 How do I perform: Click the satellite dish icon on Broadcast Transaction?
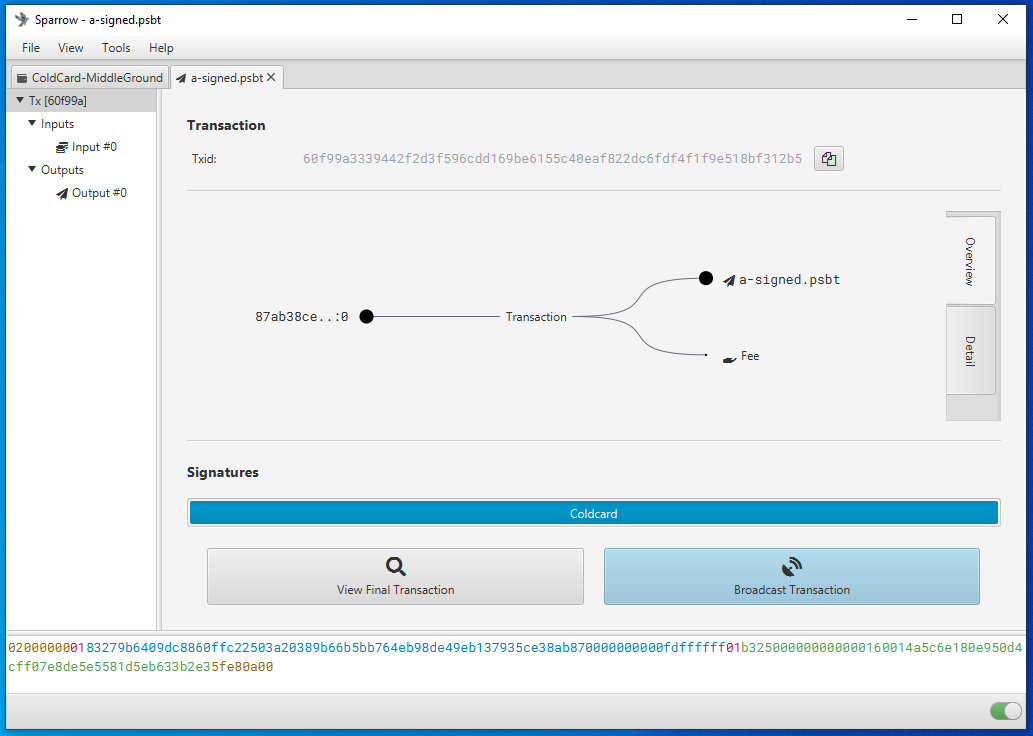(792, 567)
